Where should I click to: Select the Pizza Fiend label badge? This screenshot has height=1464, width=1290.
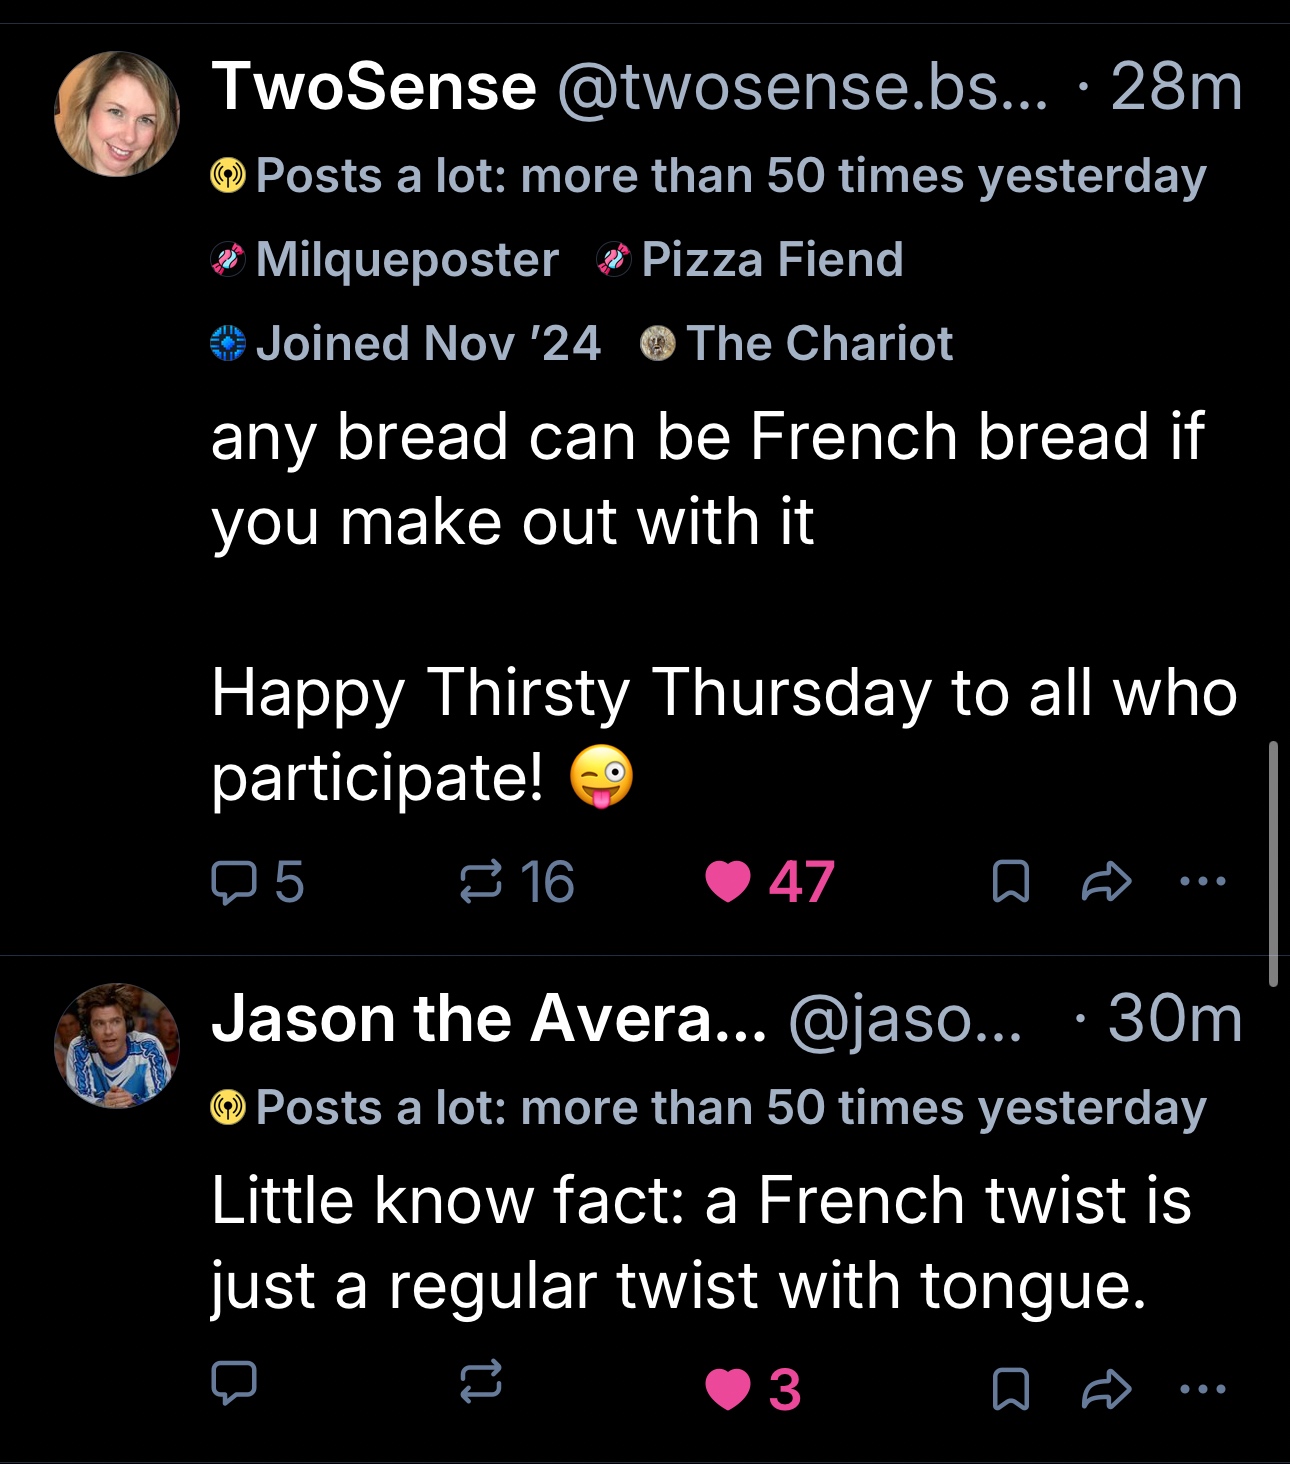(751, 260)
